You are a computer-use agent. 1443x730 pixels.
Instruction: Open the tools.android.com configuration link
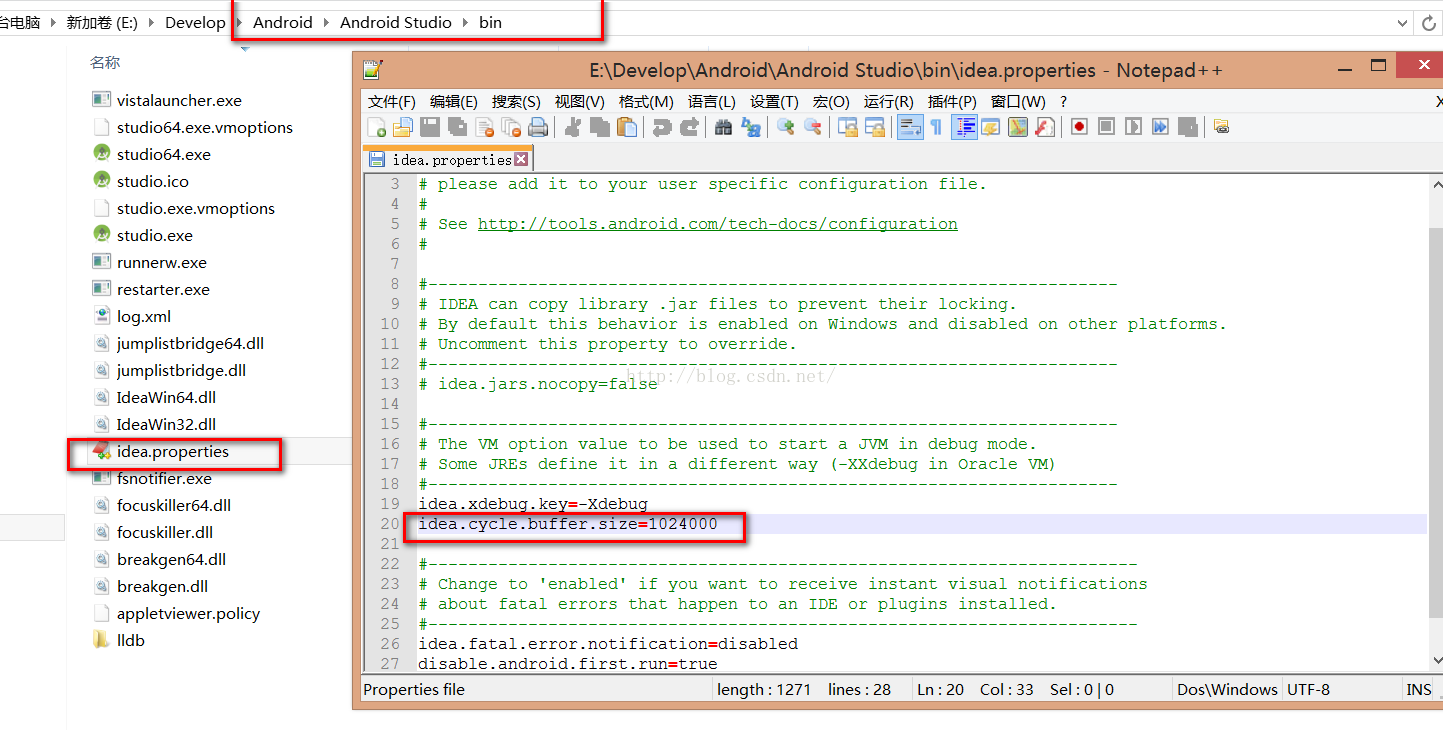[x=717, y=224]
